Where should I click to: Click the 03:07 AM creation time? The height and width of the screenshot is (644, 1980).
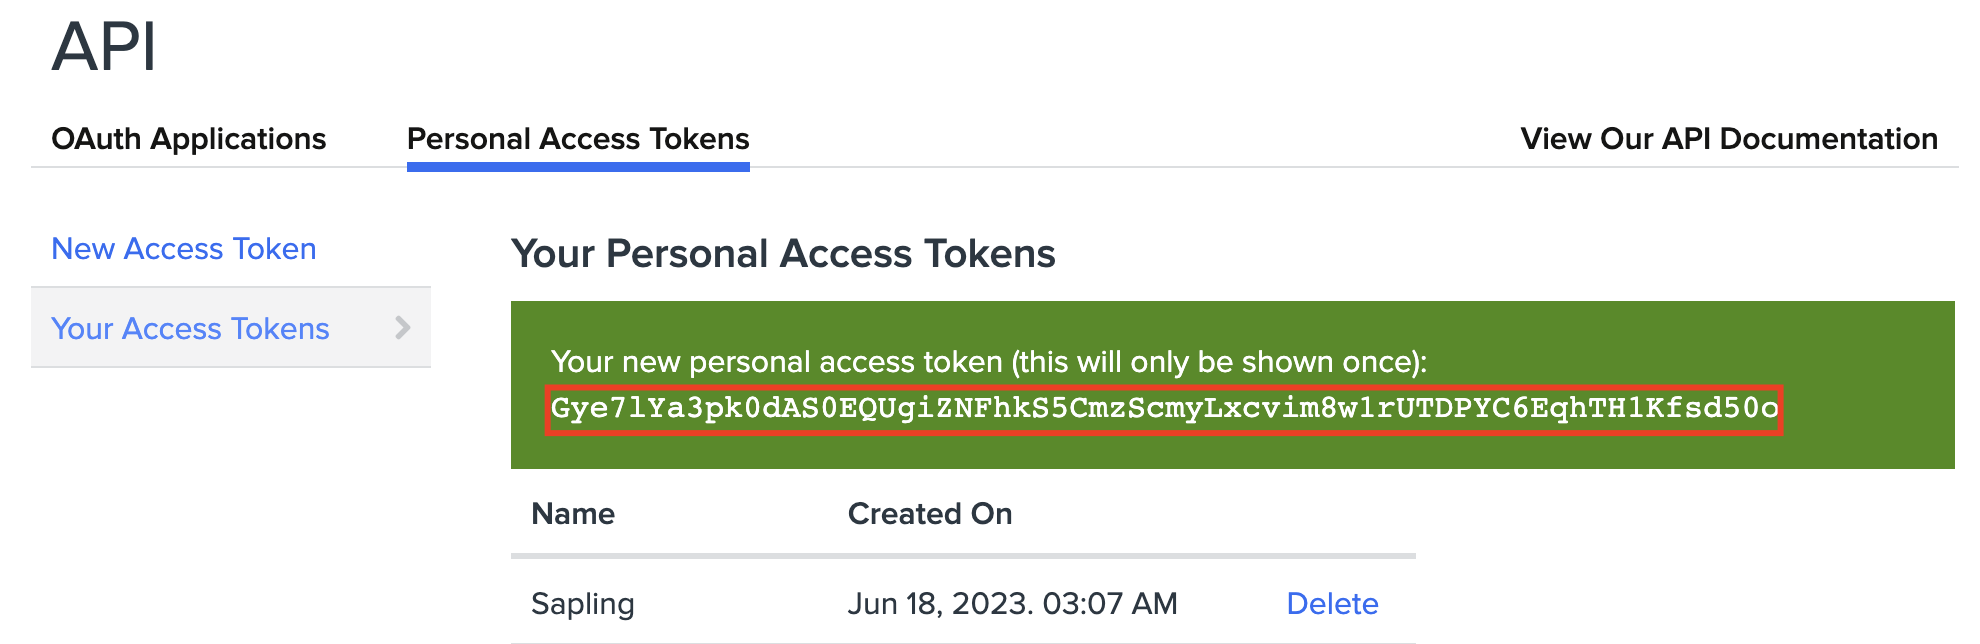(1110, 604)
